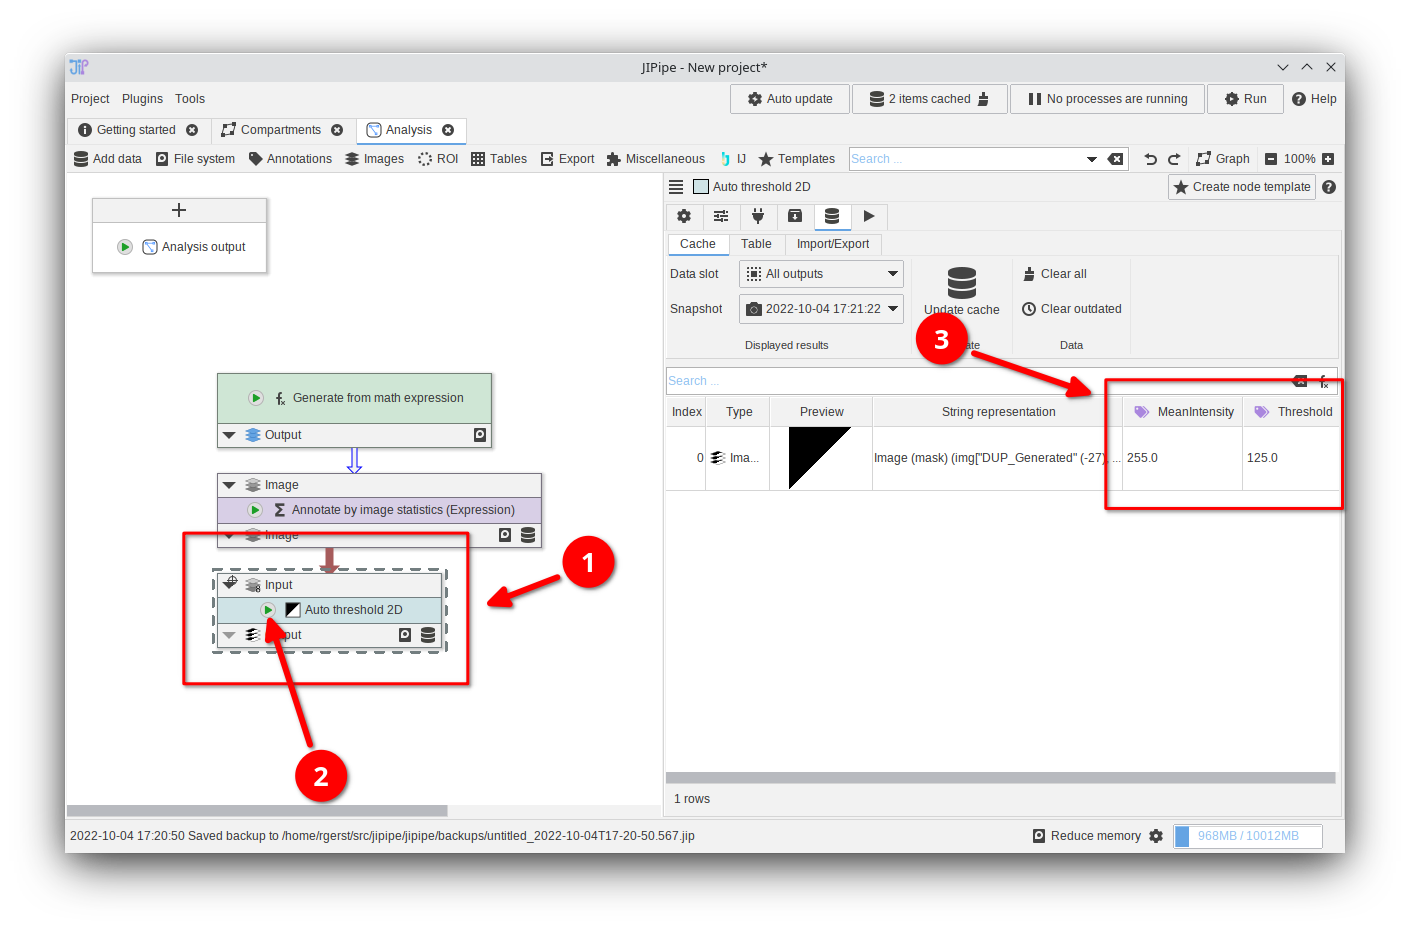
Task: Open the Data slot All outputs dropdown
Action: [x=821, y=274]
